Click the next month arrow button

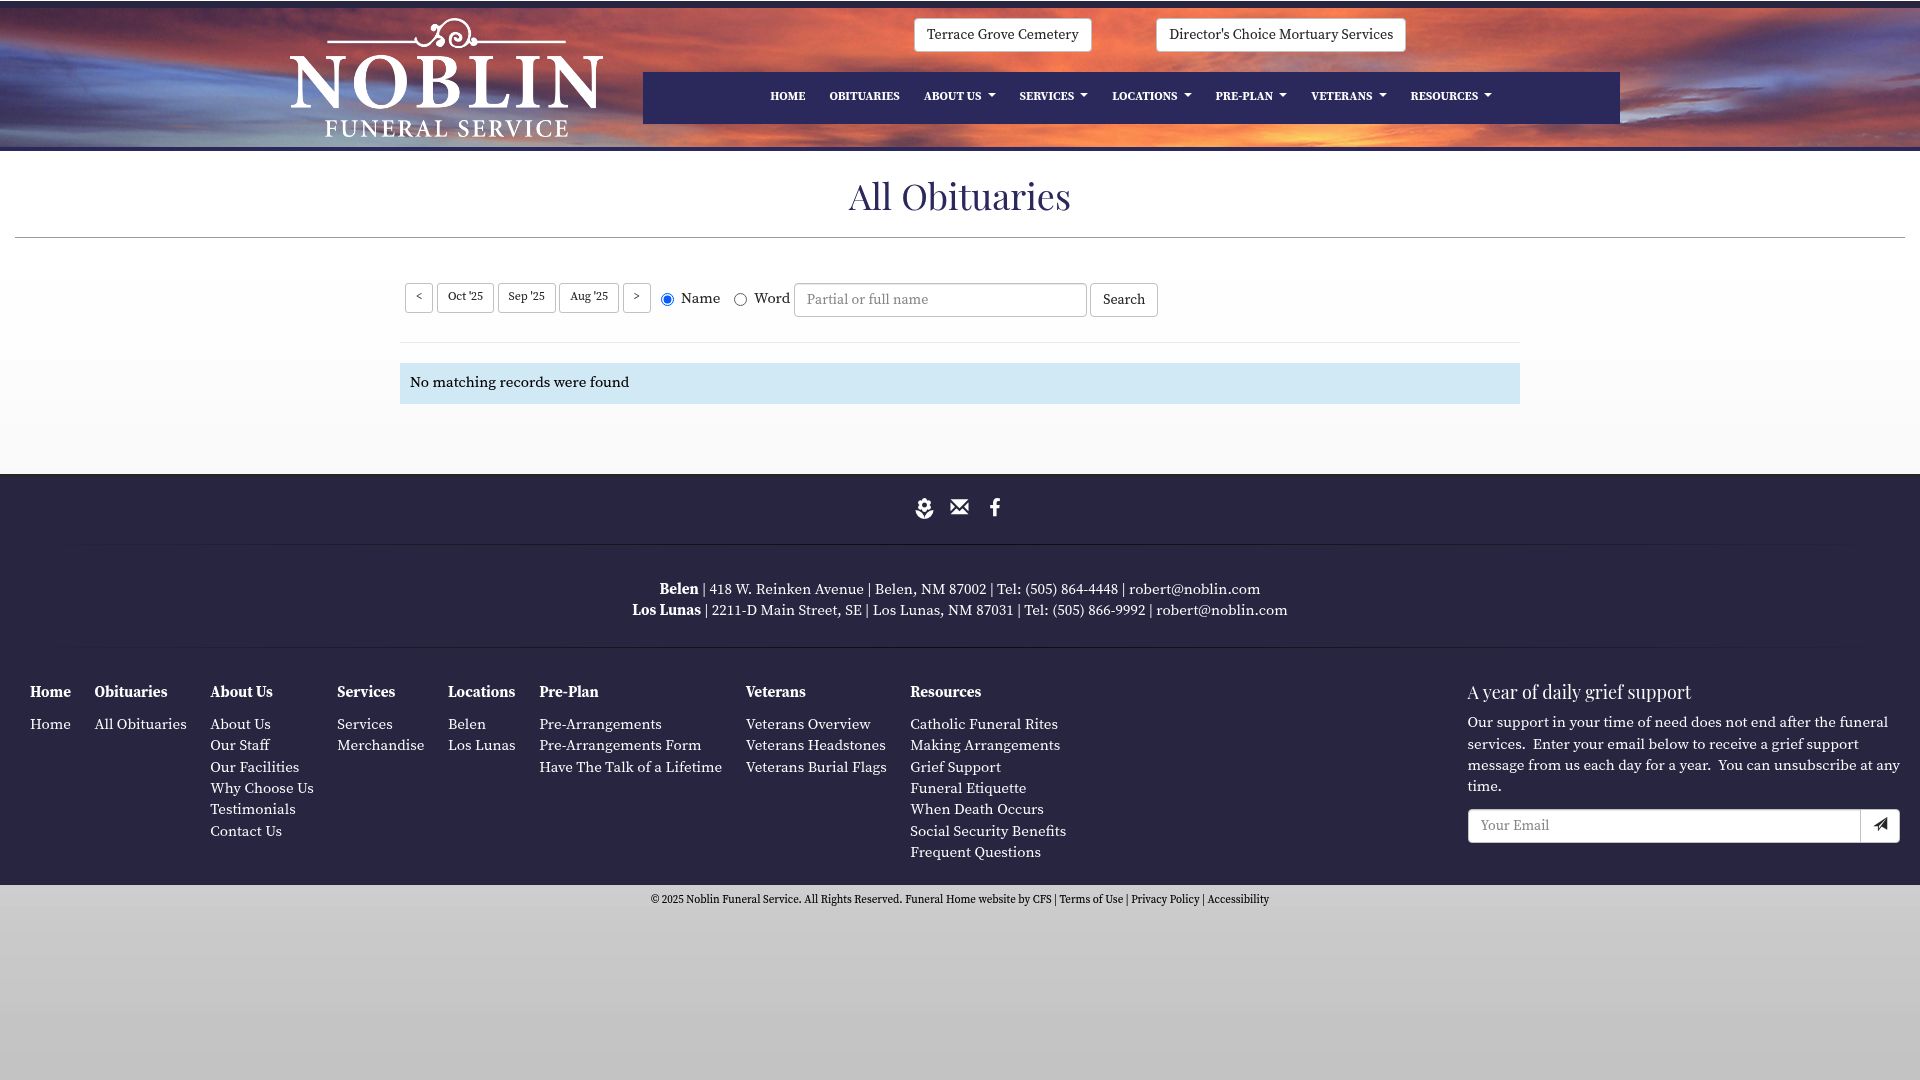coord(637,298)
